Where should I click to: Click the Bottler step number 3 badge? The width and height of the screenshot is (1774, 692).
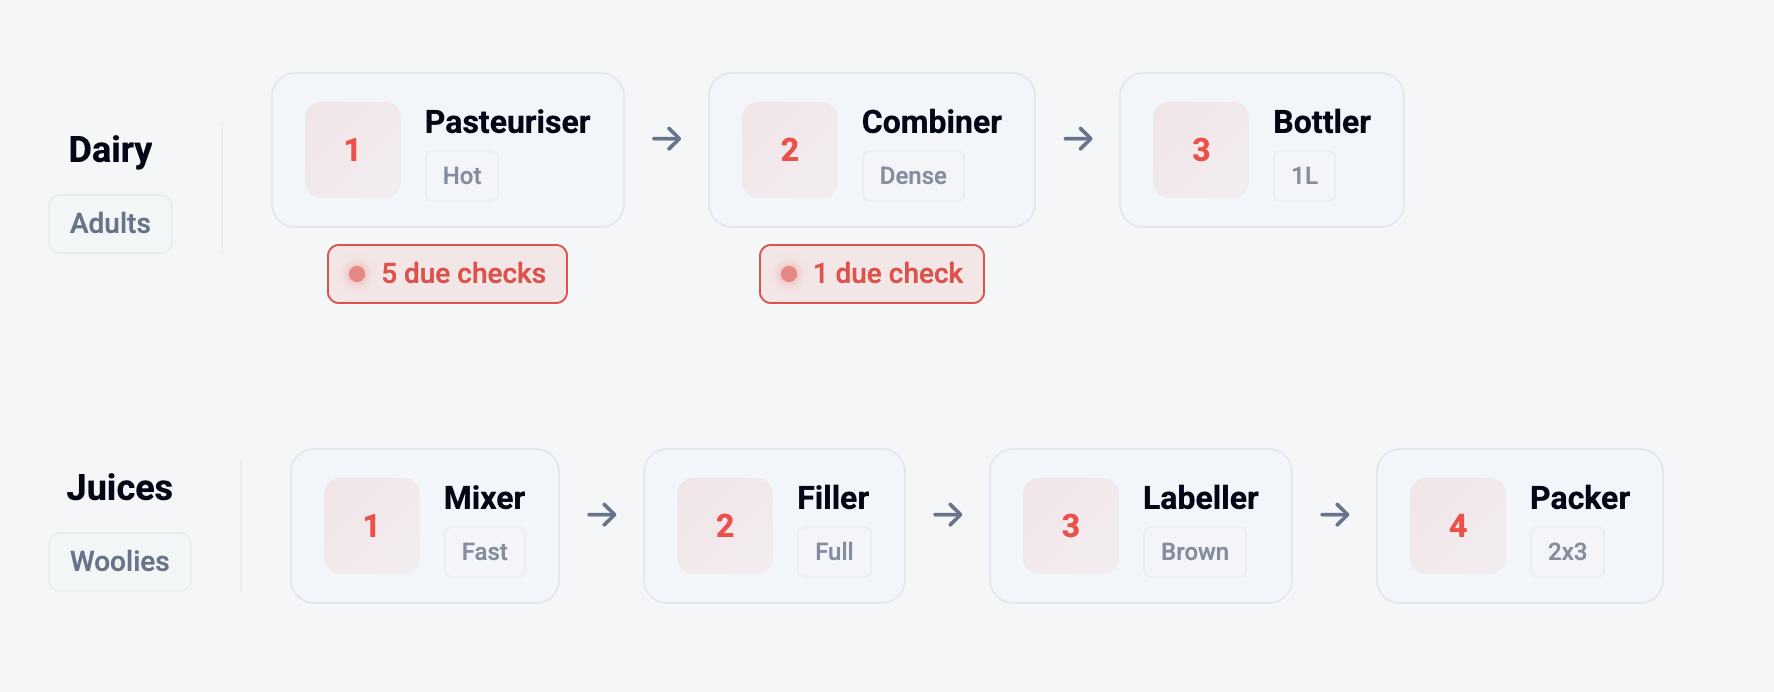click(x=1200, y=150)
